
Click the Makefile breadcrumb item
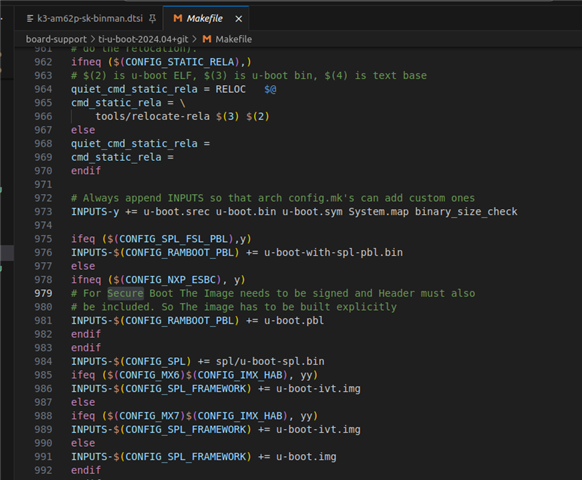(x=233, y=39)
